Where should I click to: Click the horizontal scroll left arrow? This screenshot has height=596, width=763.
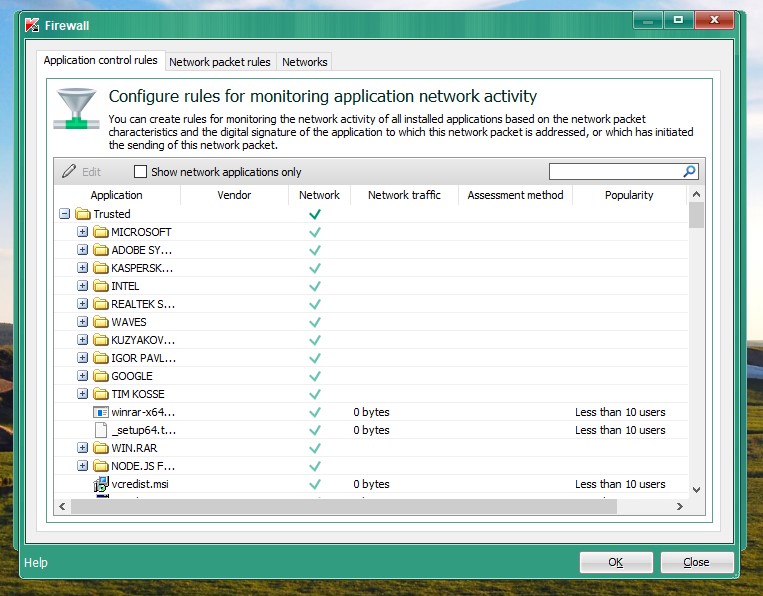[x=62, y=506]
